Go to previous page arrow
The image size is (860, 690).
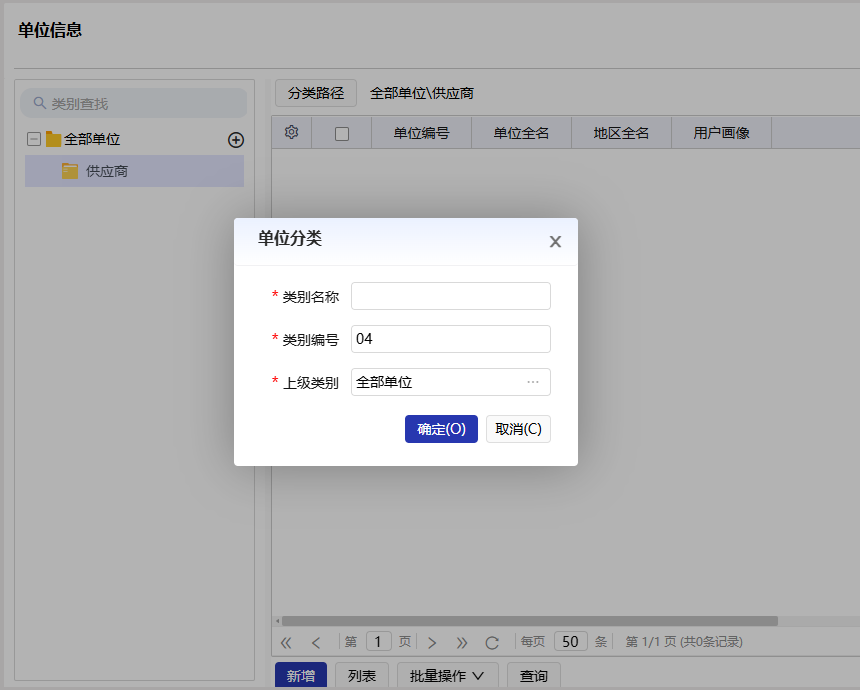[316, 641]
